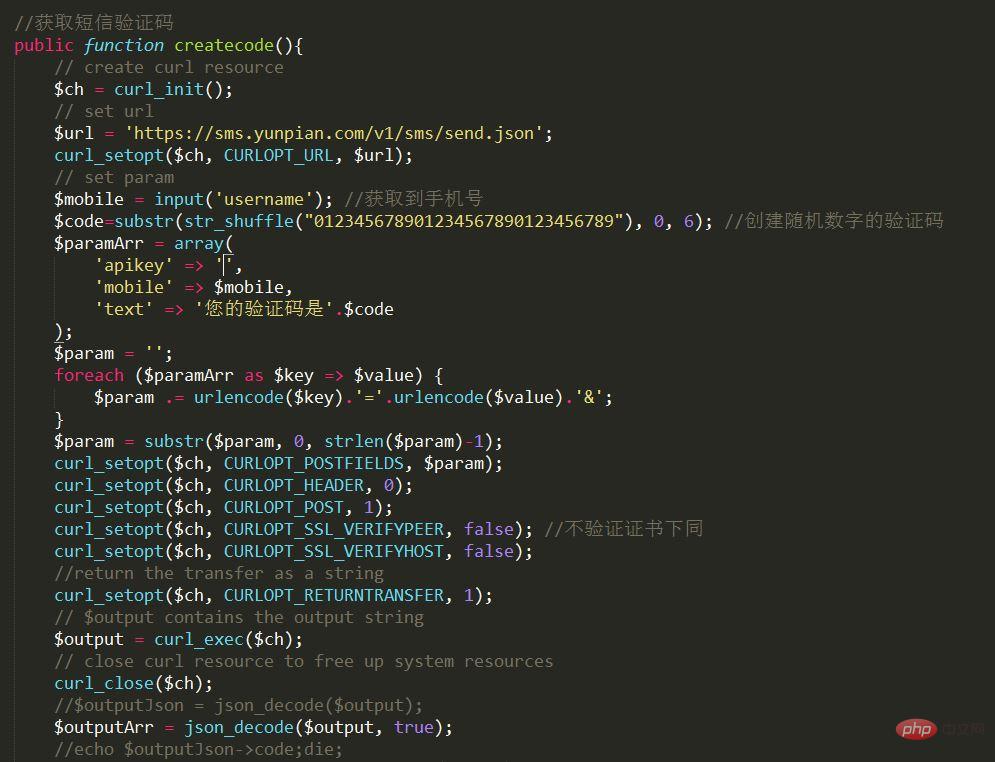This screenshot has width=995, height=762.
Task: Click the curl_exec($ch) call
Action: 223,639
